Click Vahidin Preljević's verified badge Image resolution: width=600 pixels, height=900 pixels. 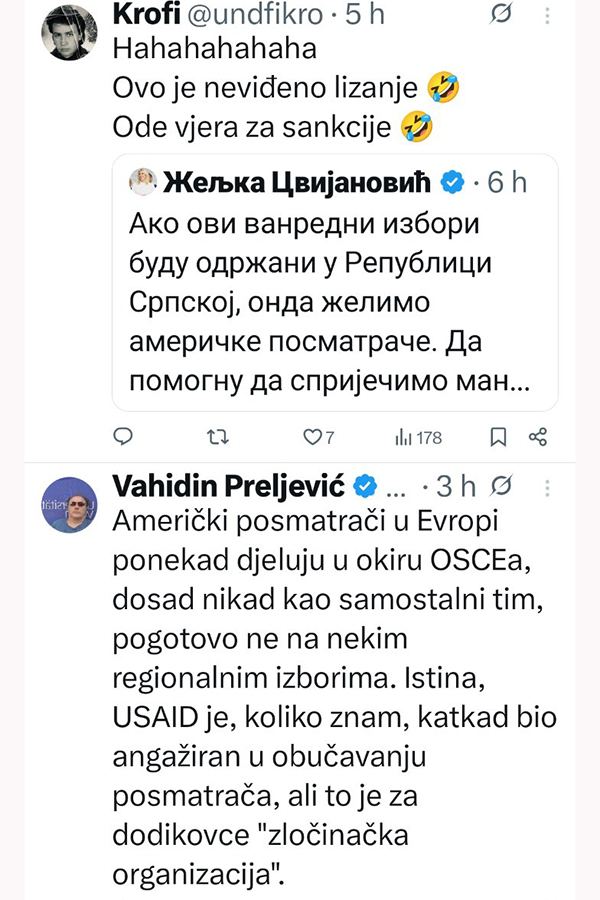pyautogui.click(x=366, y=486)
